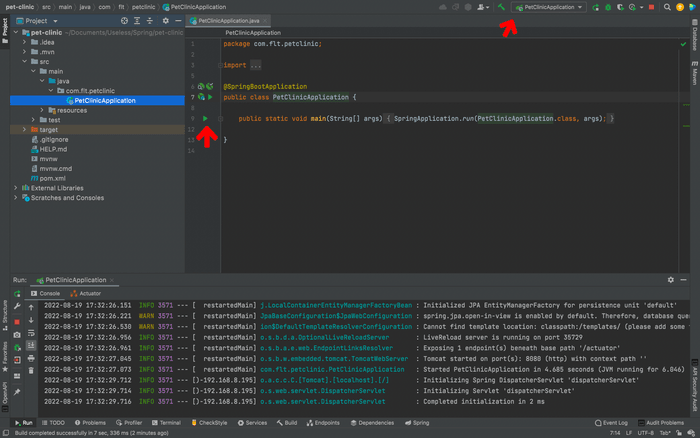This screenshot has height=438, width=700.
Task: Select pom.xml in the project tree
Action: coord(49,178)
